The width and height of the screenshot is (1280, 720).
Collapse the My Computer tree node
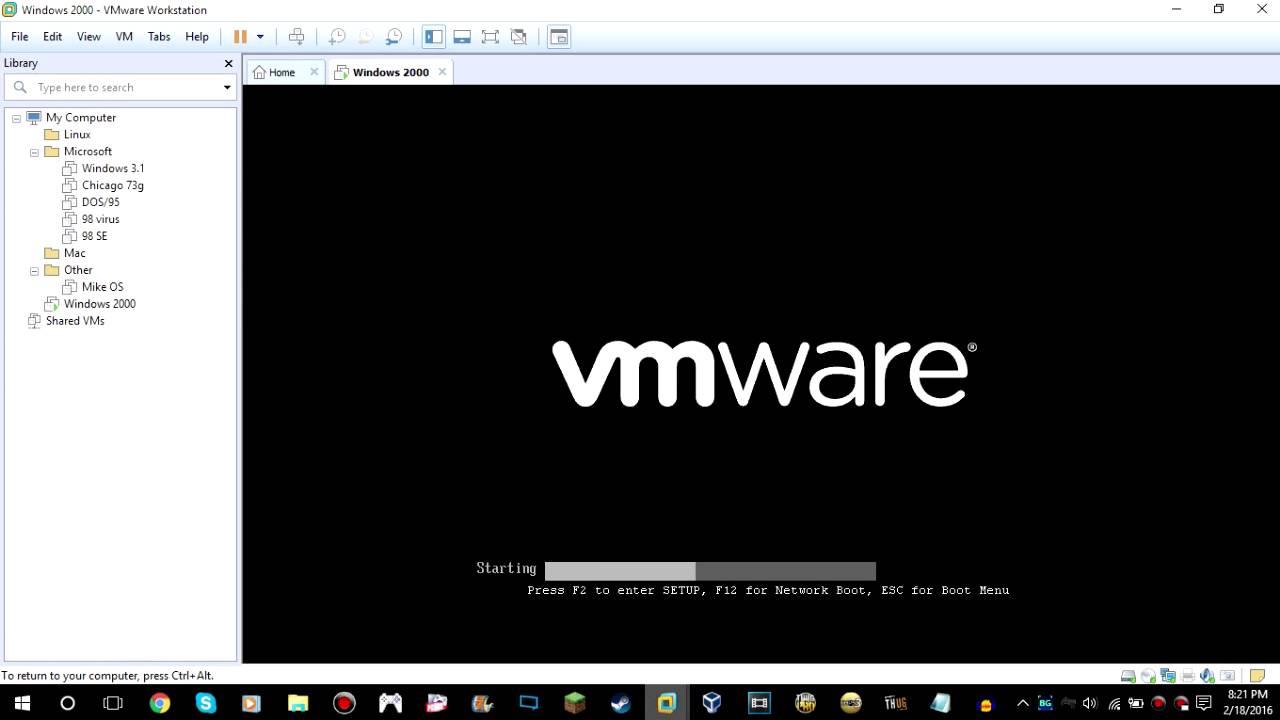pos(16,118)
